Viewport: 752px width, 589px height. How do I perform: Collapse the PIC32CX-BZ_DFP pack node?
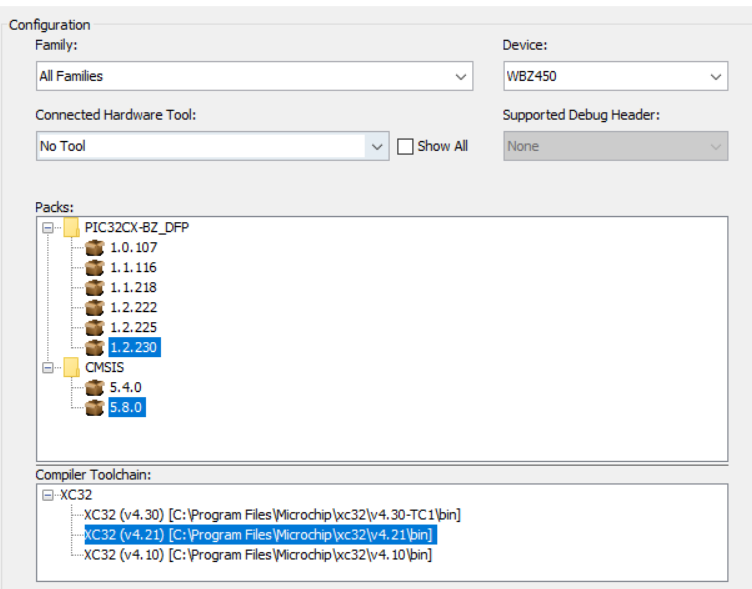(48, 227)
